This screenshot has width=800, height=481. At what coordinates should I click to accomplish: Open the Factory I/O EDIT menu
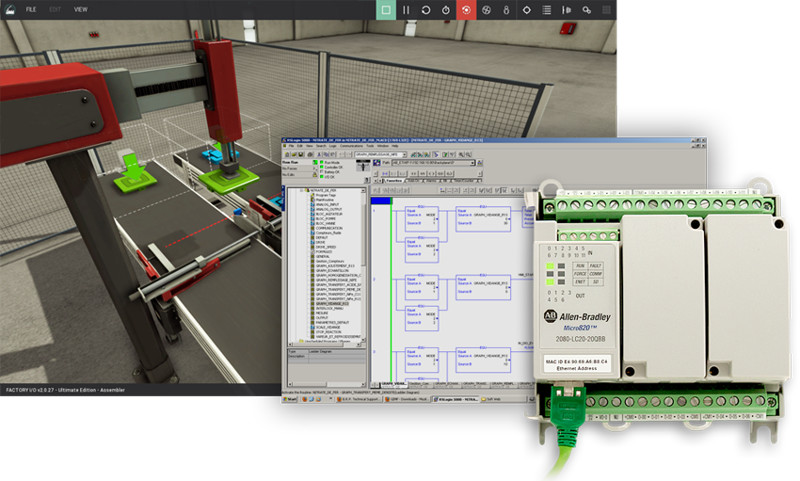click(x=55, y=9)
